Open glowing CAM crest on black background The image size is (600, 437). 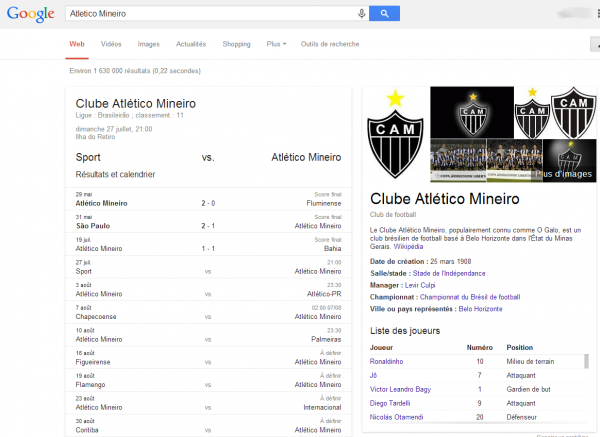[x=472, y=113]
